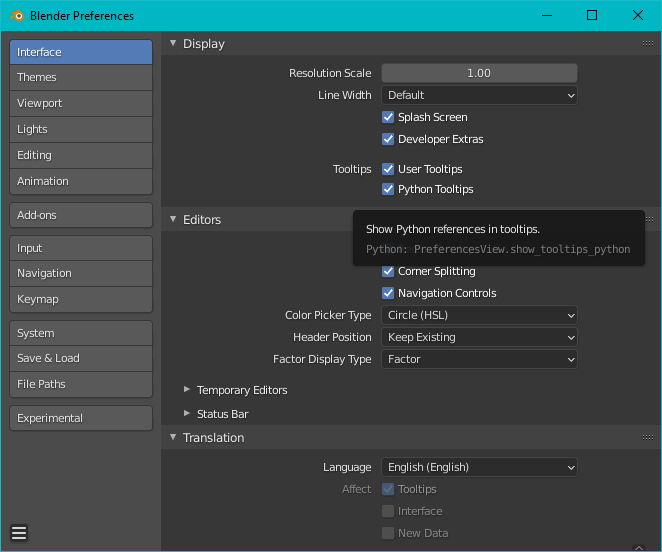Click the Translation panel drag grip icon
The image size is (662, 552).
point(648,438)
